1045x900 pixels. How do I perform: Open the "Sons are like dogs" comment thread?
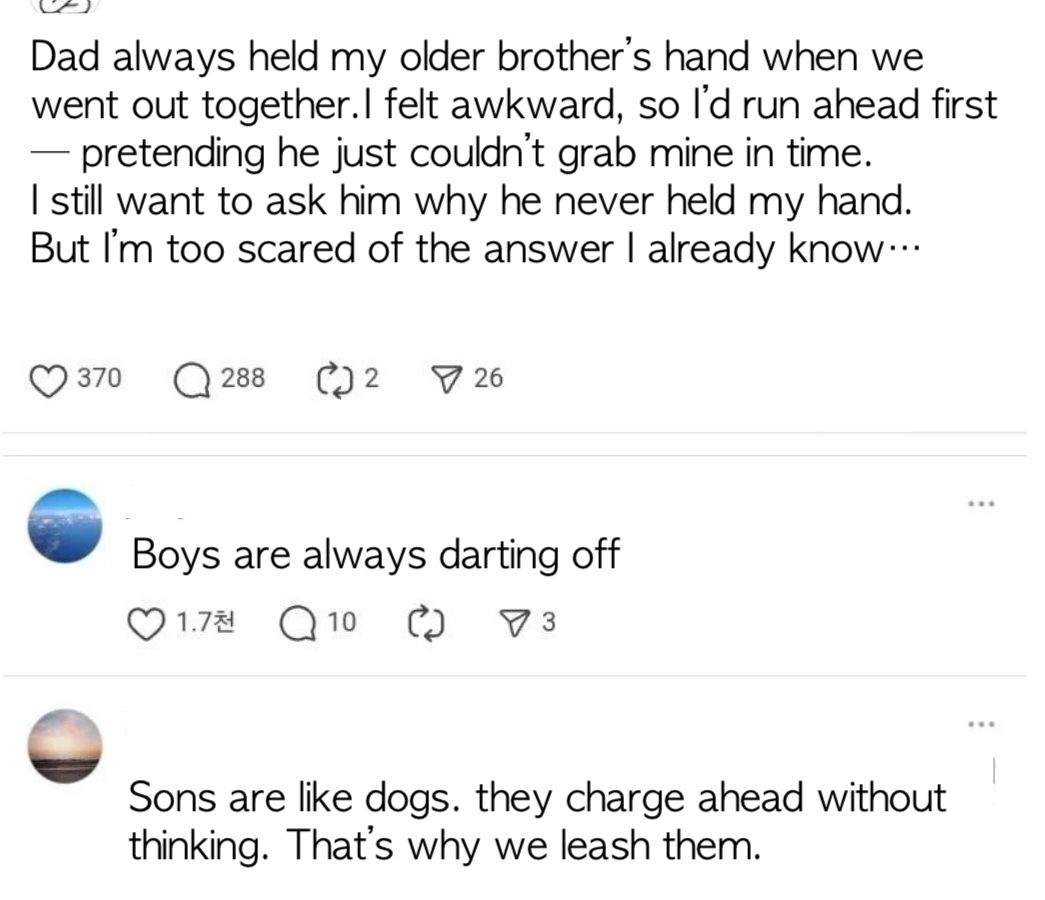[x=536, y=822]
